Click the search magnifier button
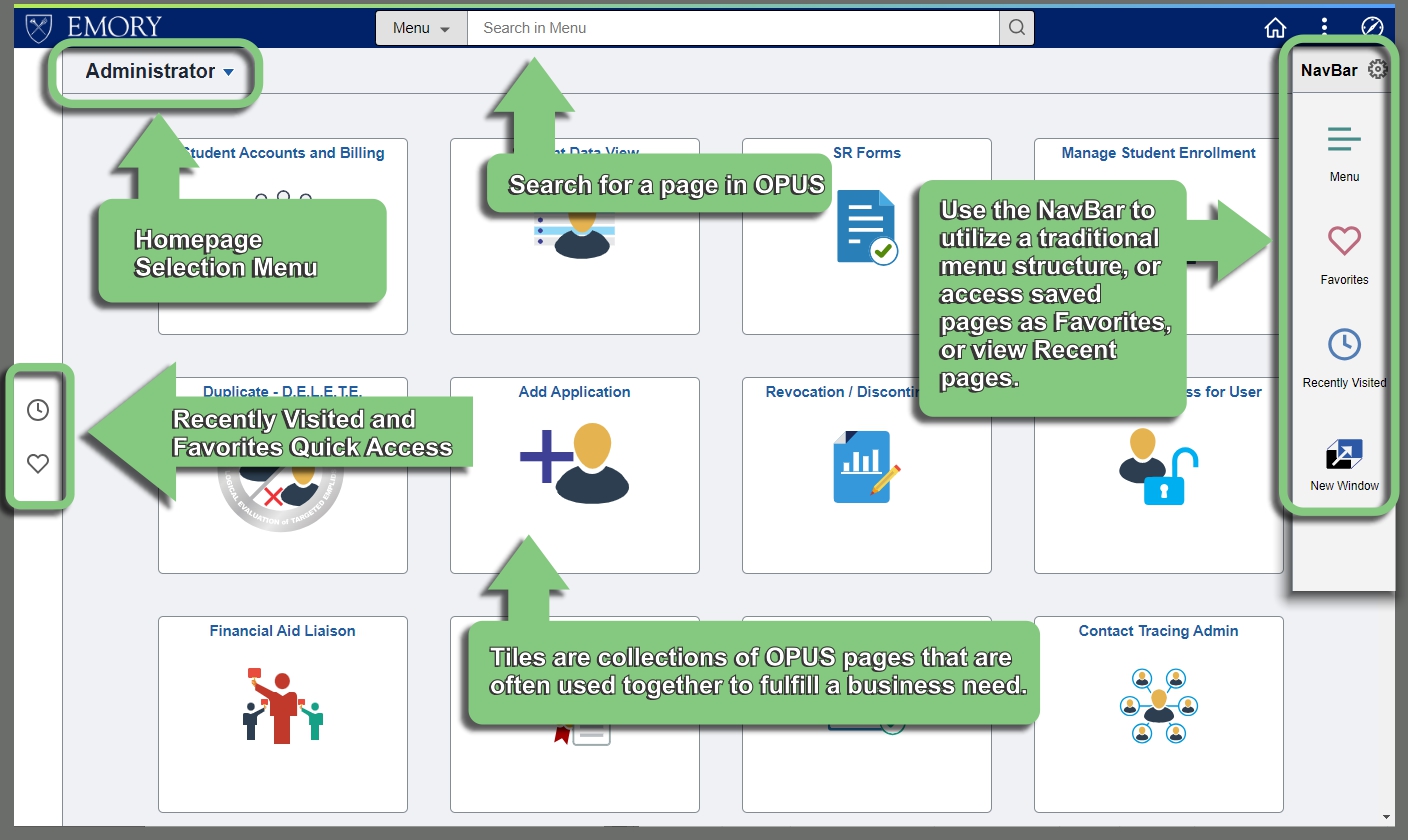The width and height of the screenshot is (1408, 840). pos(1016,28)
